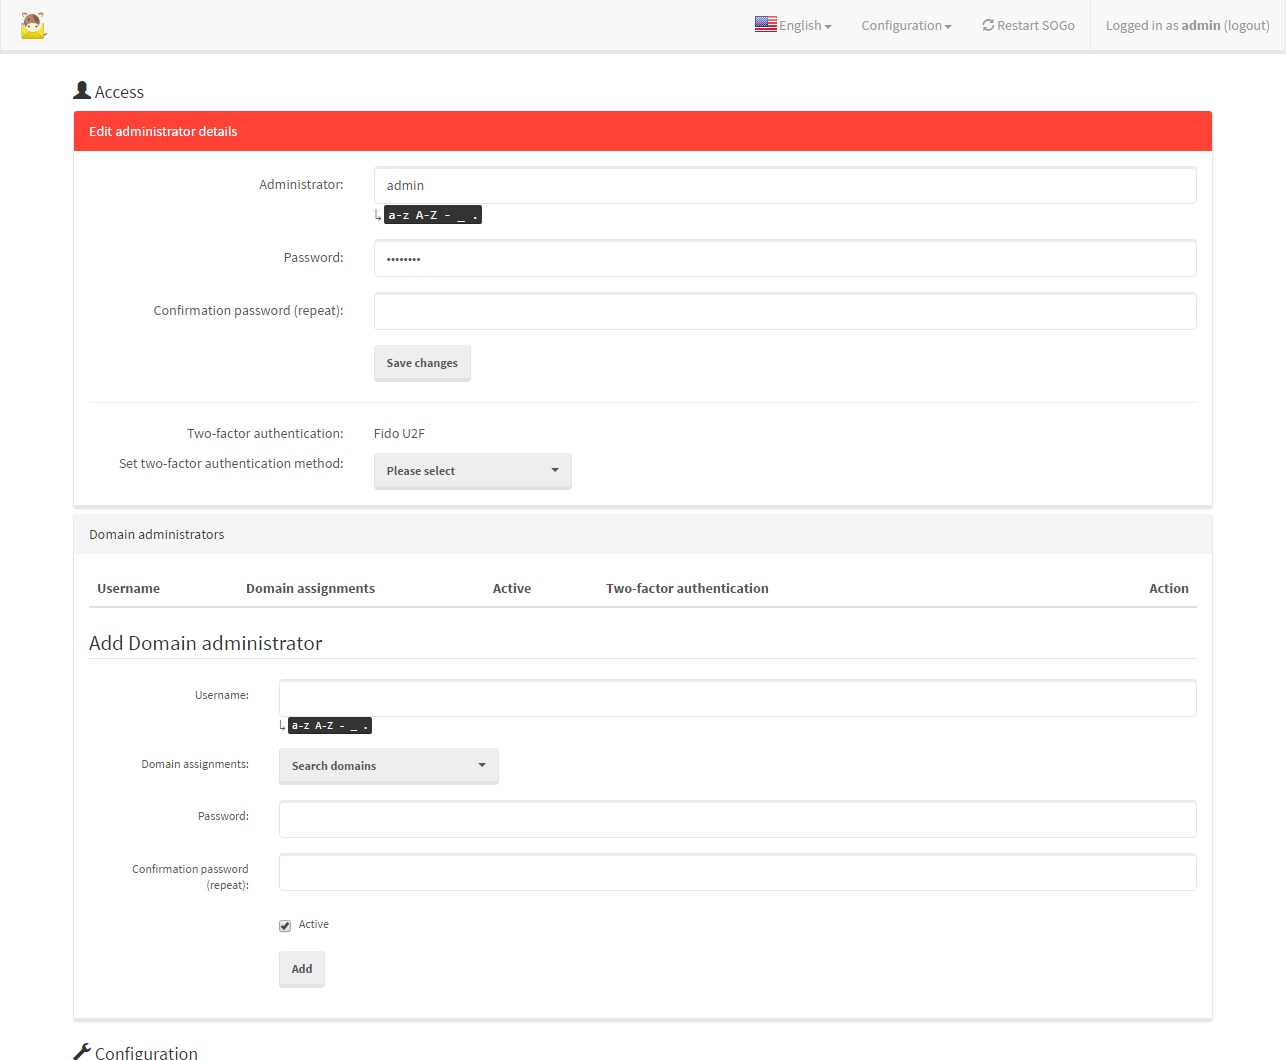Screen dimensions: 1286x1060
Task: Click the allowed-characters badge under Administrator field
Action: click(433, 214)
